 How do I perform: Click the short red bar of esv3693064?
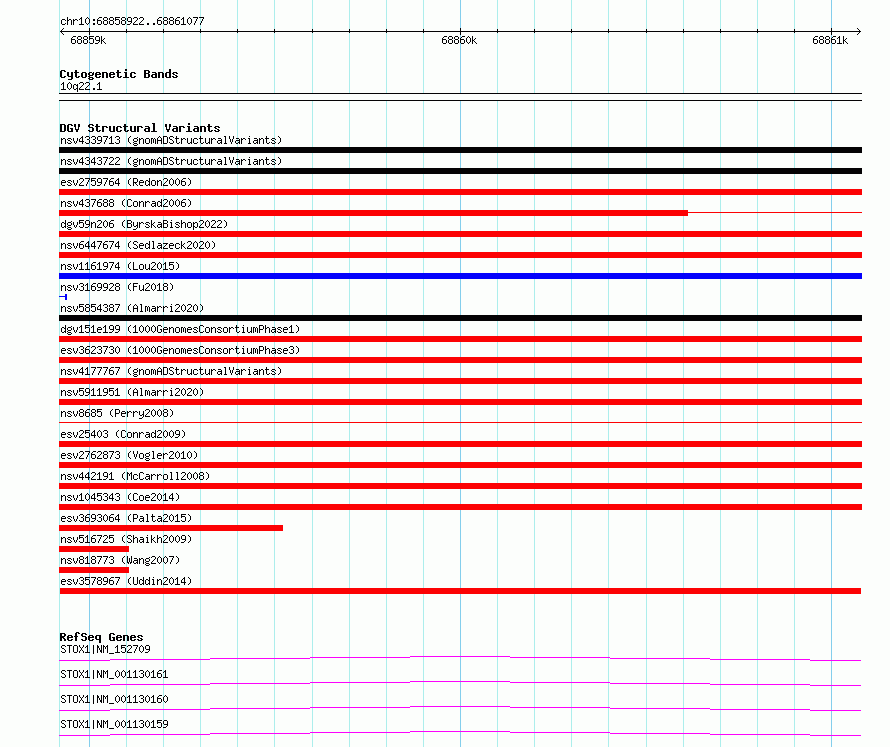[x=171, y=528]
